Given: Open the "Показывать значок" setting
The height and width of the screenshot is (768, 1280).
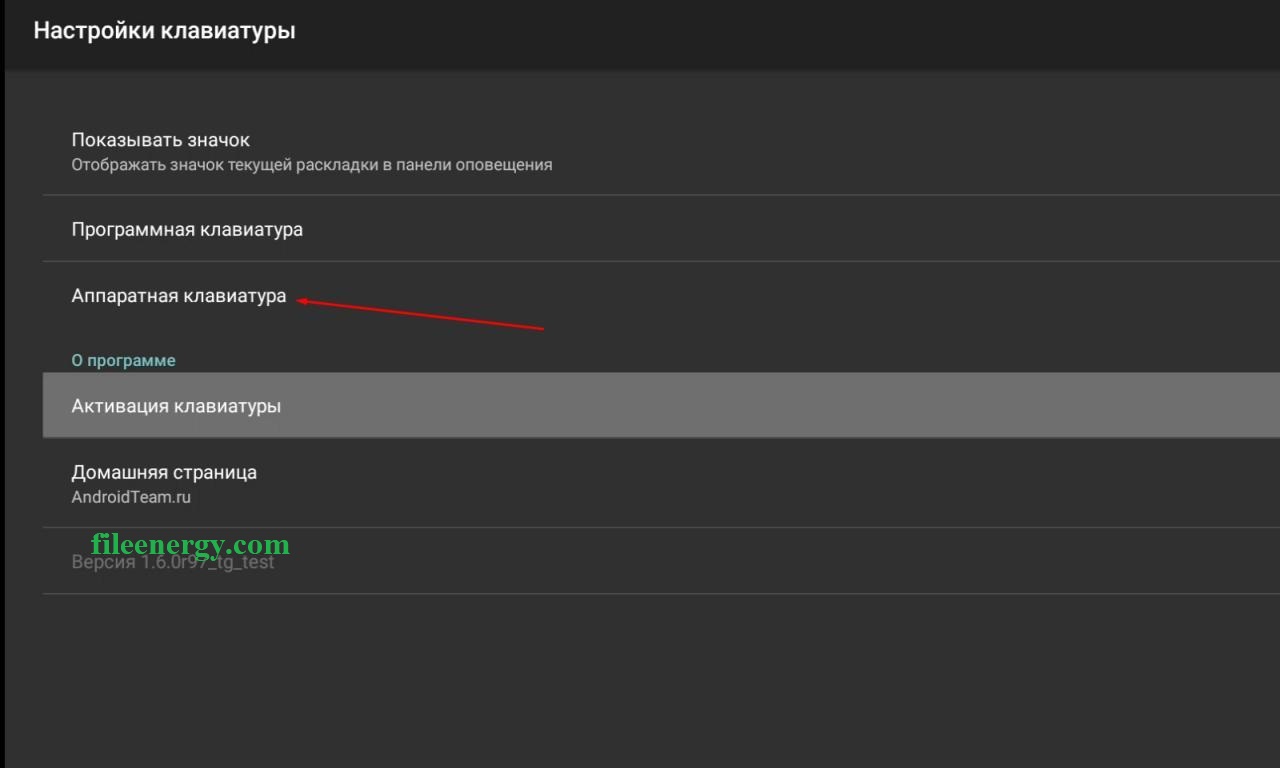Looking at the screenshot, I should (661, 151).
